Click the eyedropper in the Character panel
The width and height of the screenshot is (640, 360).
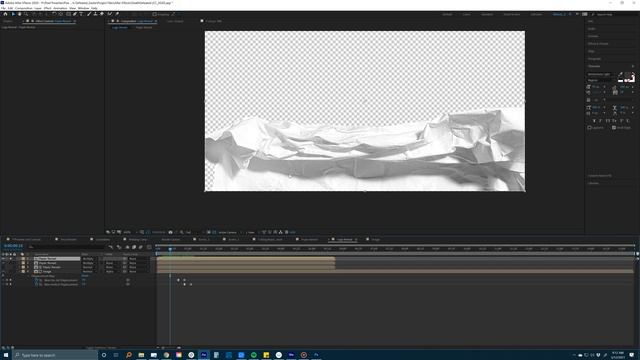[620, 74]
